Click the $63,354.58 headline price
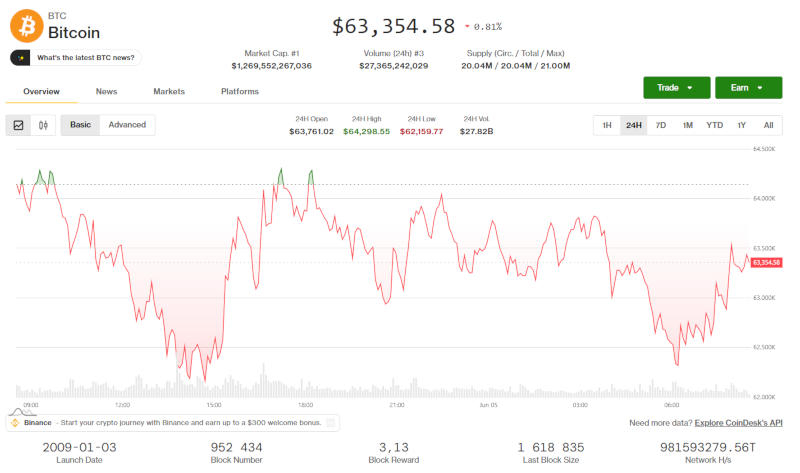The width and height of the screenshot is (800, 473). tap(393, 27)
